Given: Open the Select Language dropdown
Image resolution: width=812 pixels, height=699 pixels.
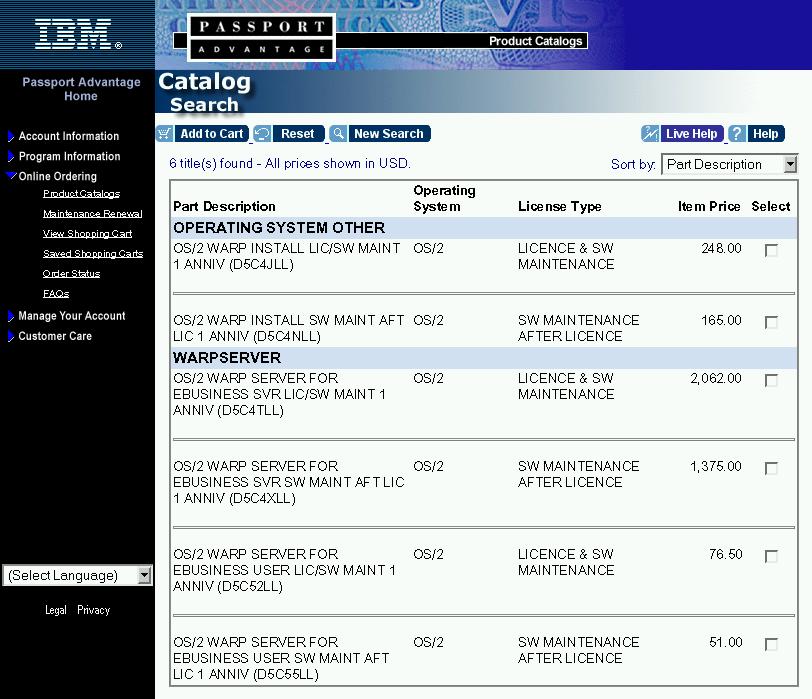Looking at the screenshot, I should (x=78, y=575).
